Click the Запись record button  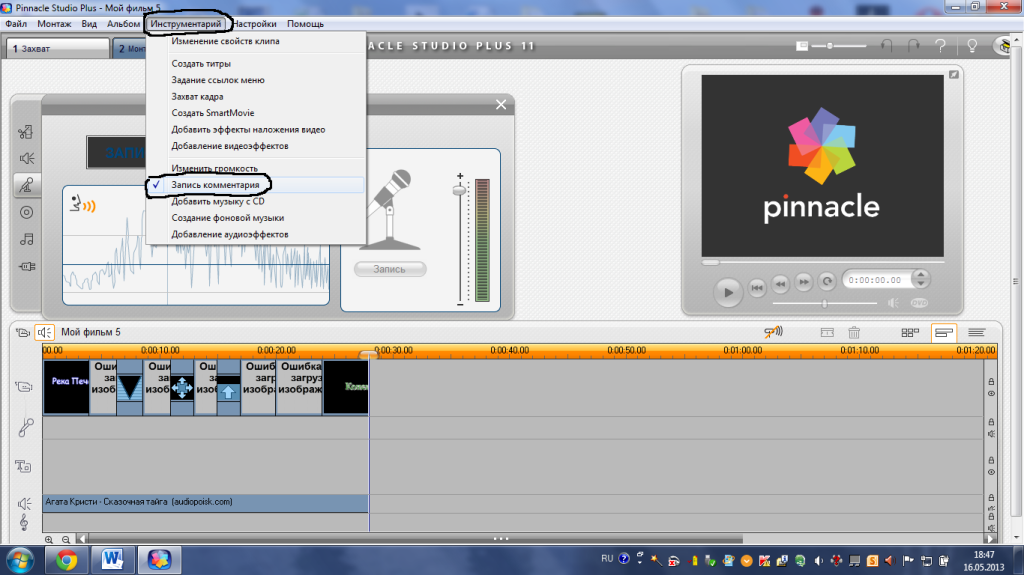390,269
